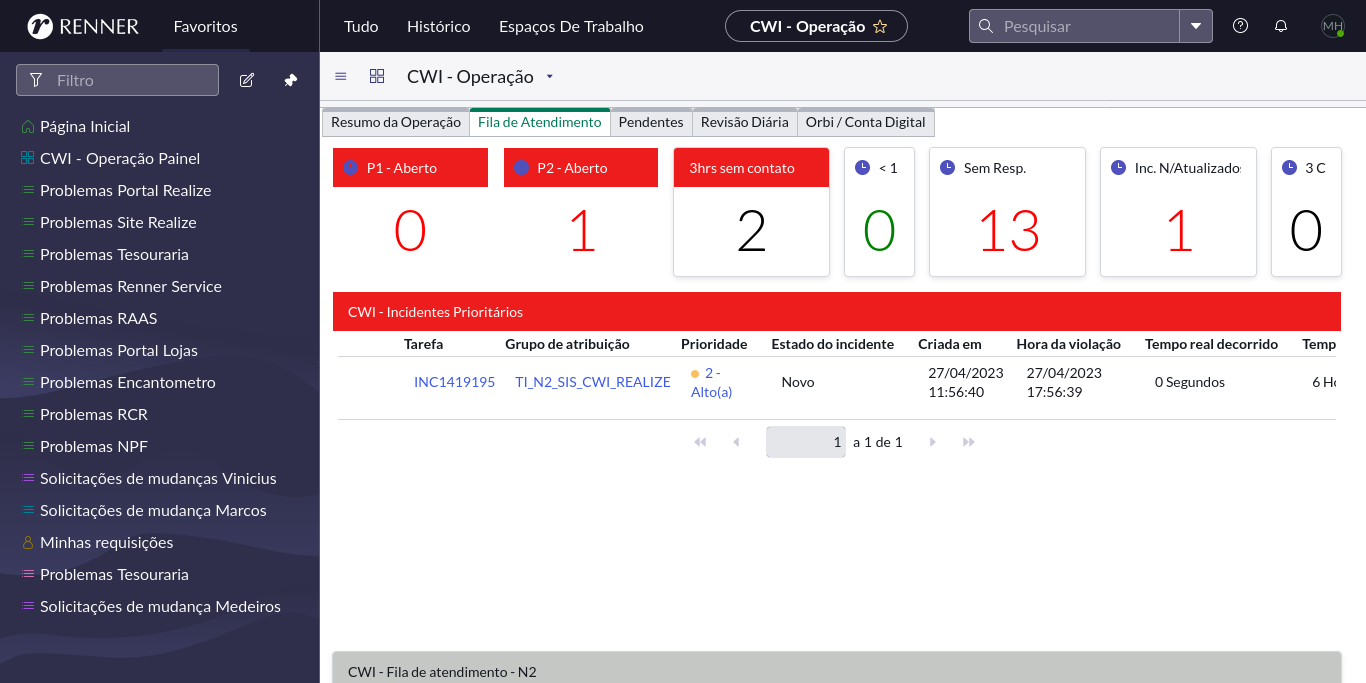Open Espaços De Trabalho menu

tap(571, 26)
